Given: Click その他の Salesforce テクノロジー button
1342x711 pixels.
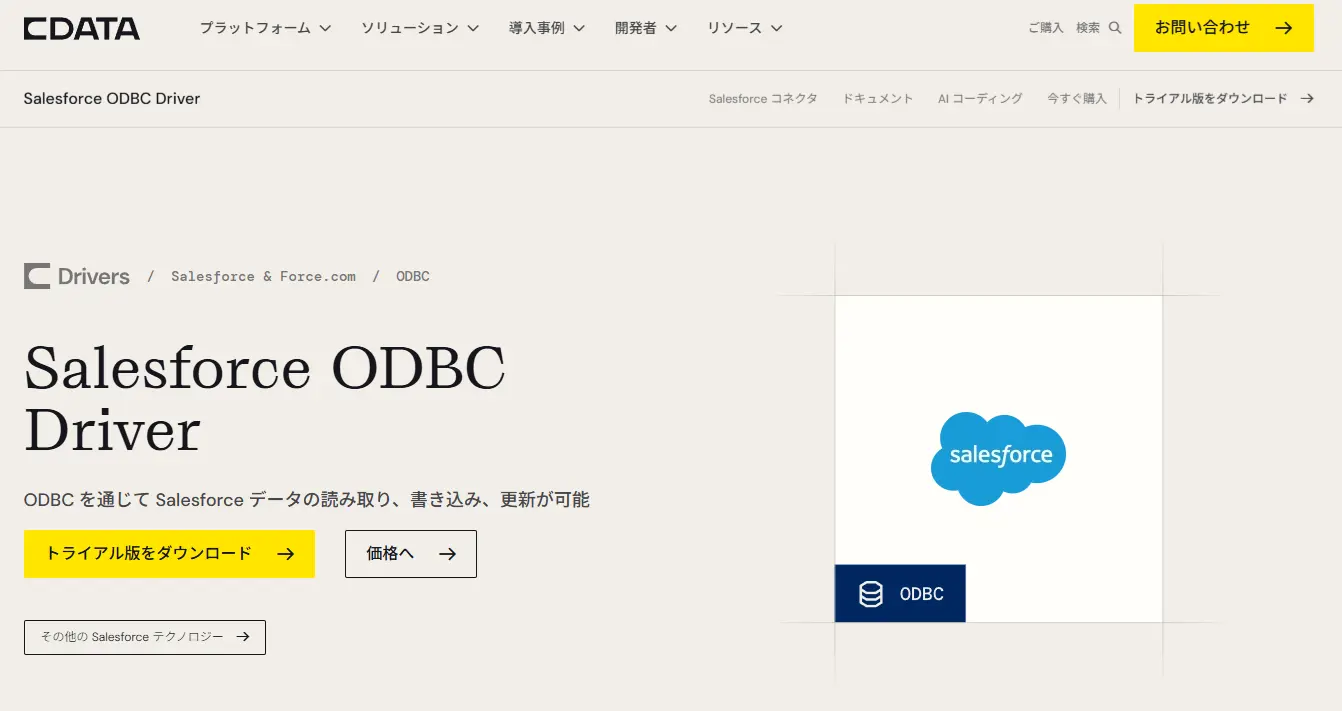Looking at the screenshot, I should pos(145,637).
